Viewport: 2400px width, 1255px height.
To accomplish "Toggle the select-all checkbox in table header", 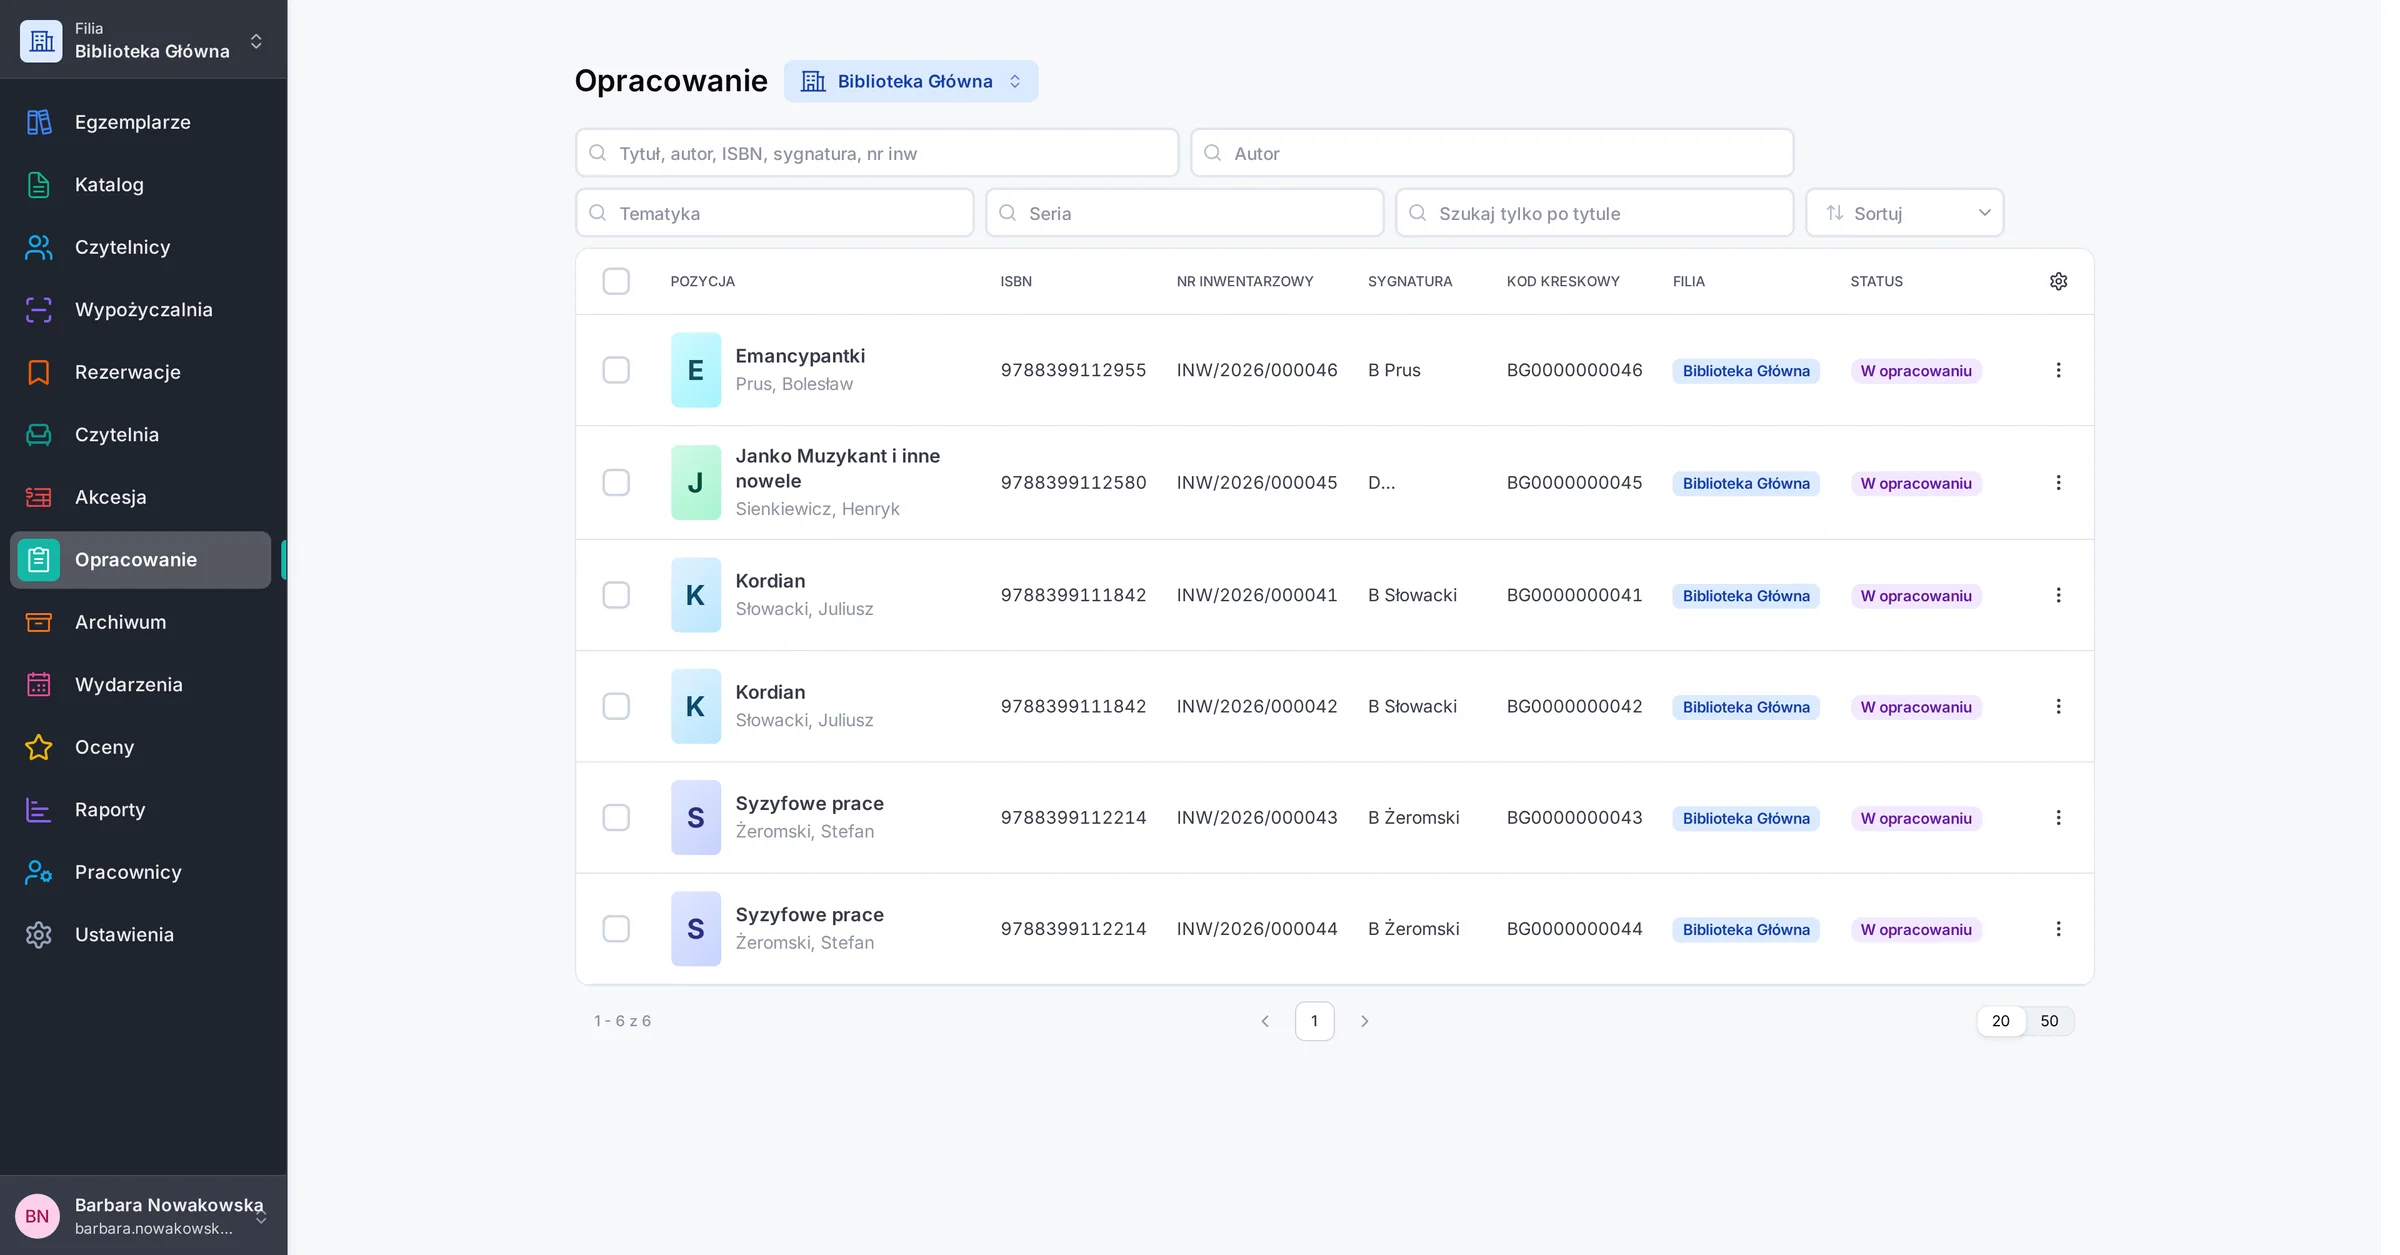I will 616,281.
